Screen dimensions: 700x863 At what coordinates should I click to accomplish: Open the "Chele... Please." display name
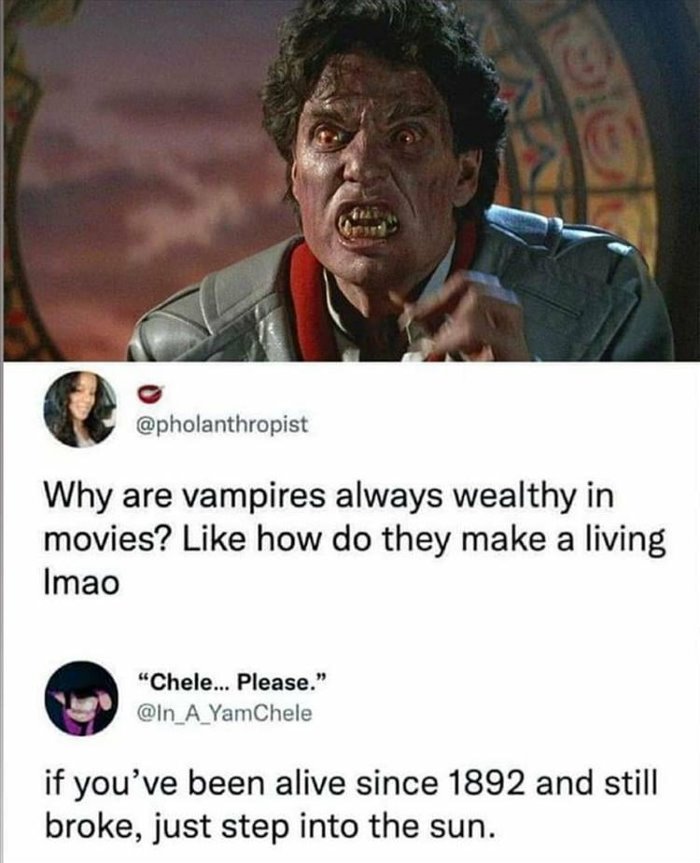point(232,682)
